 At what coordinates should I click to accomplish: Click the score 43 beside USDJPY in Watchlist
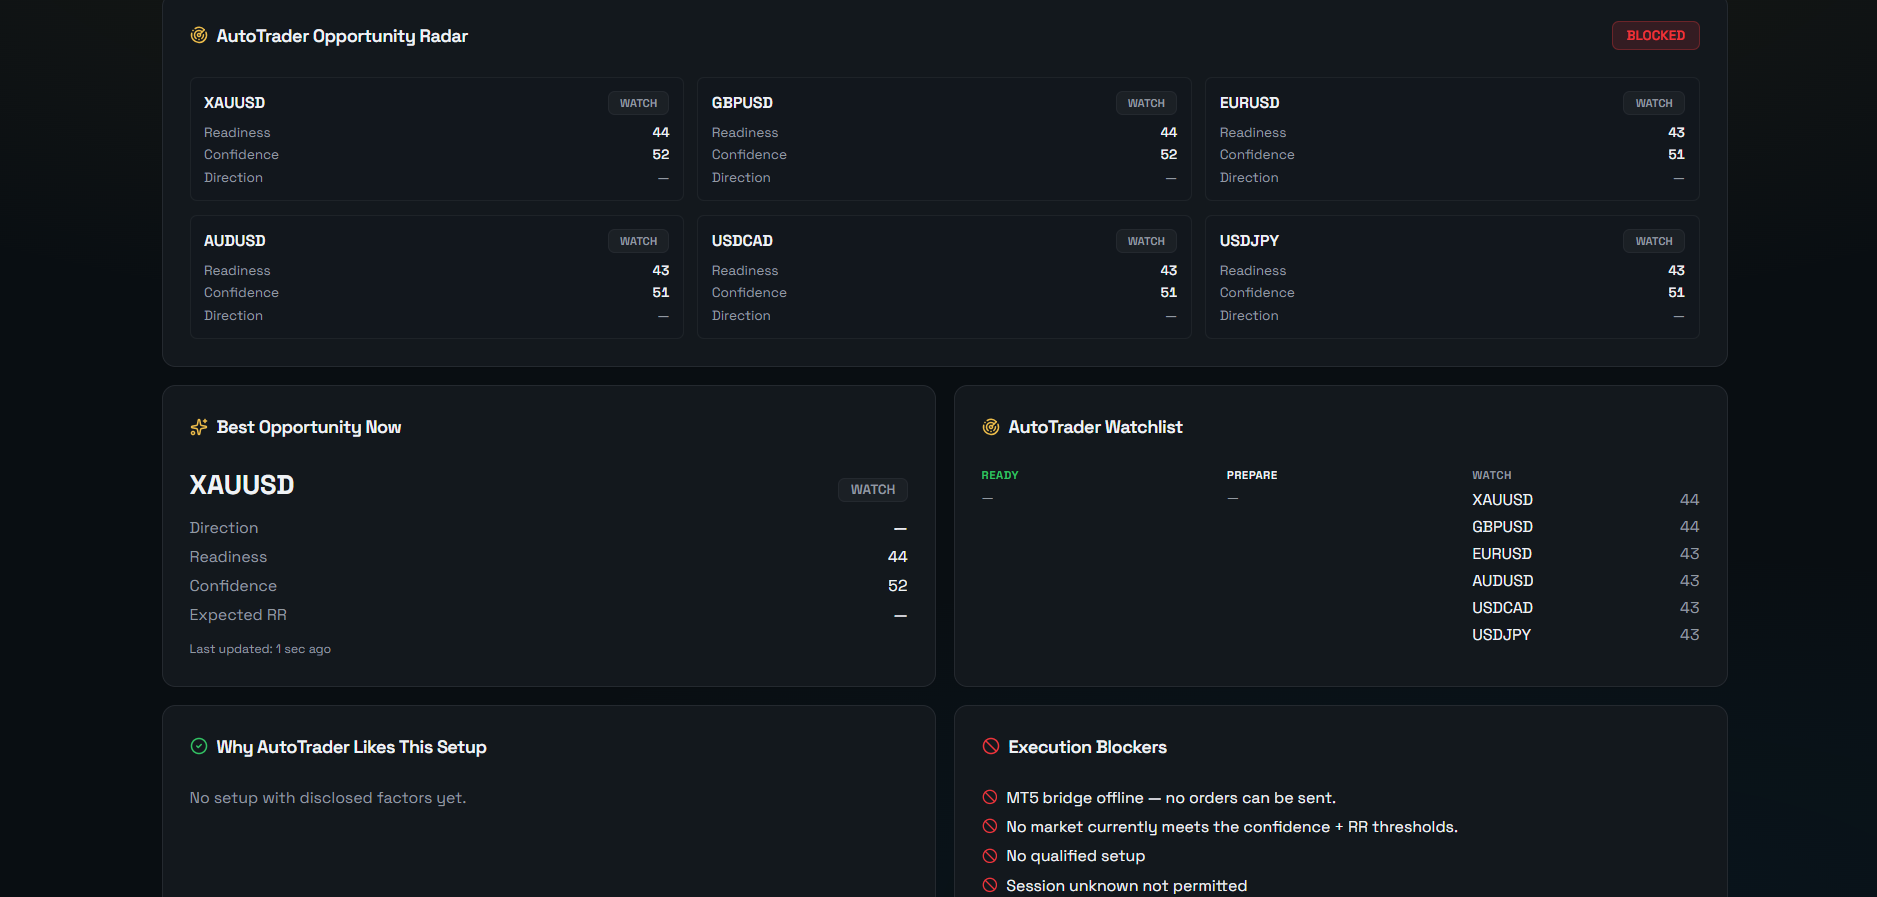(x=1689, y=635)
